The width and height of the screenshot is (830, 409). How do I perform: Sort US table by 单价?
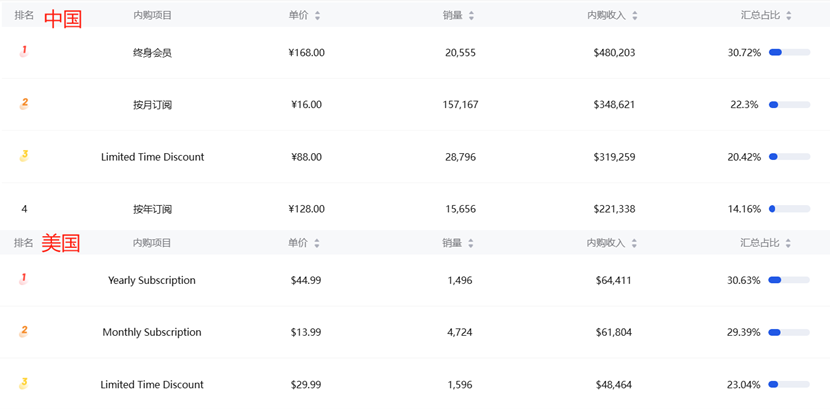coord(317,243)
